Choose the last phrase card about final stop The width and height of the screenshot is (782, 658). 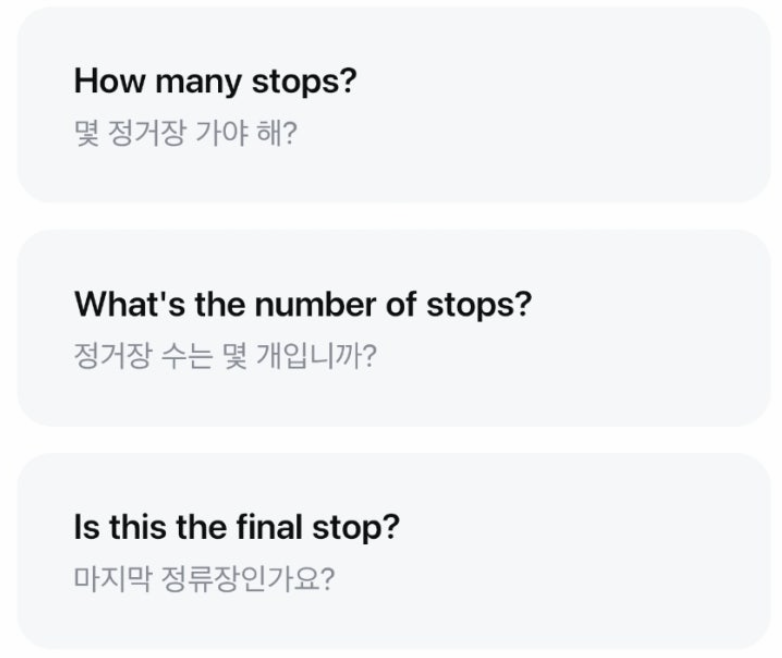tap(394, 551)
